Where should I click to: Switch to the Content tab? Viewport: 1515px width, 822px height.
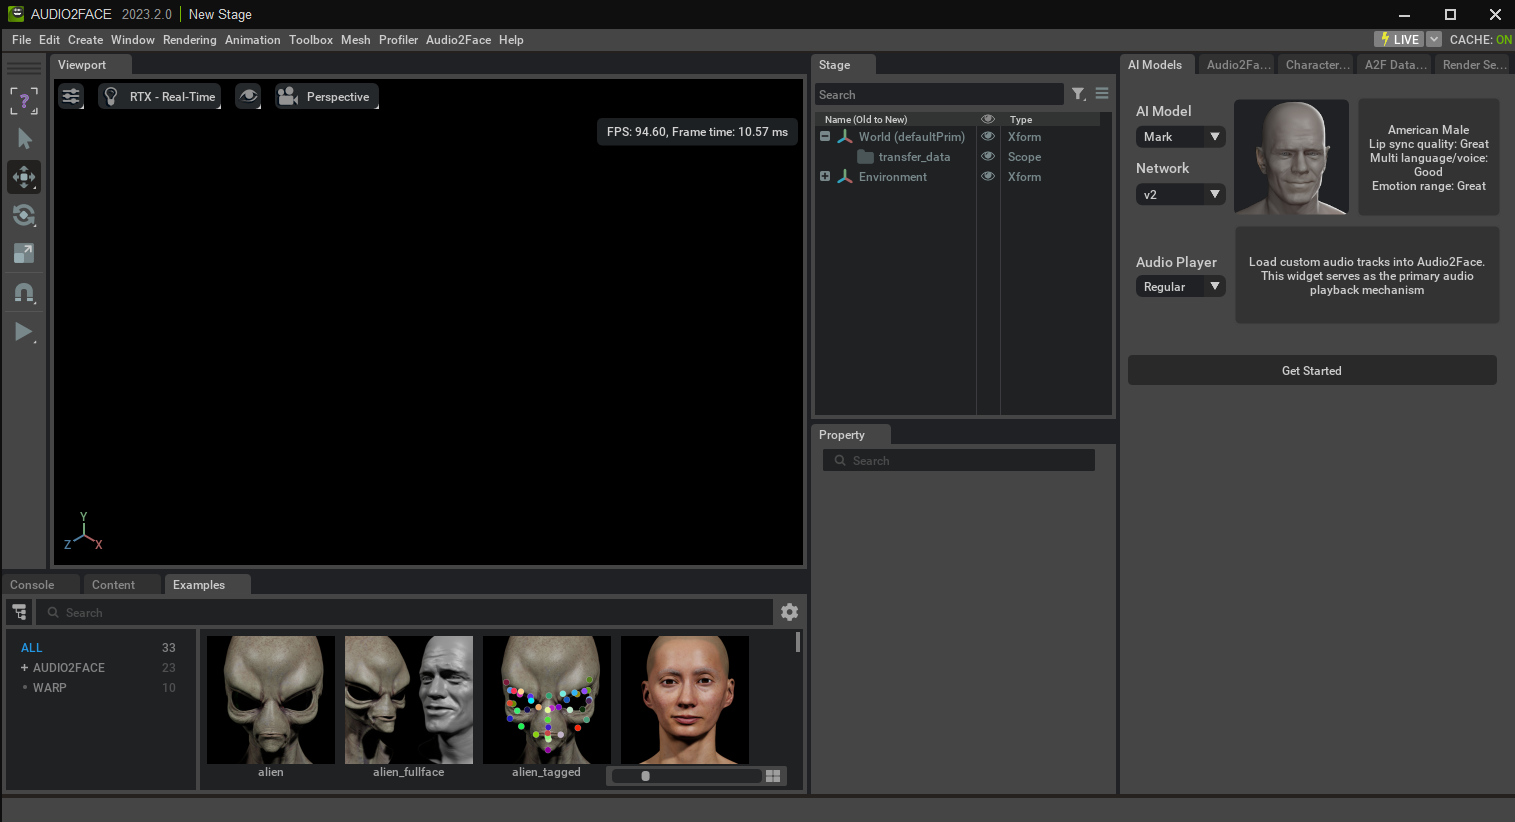pyautogui.click(x=113, y=585)
